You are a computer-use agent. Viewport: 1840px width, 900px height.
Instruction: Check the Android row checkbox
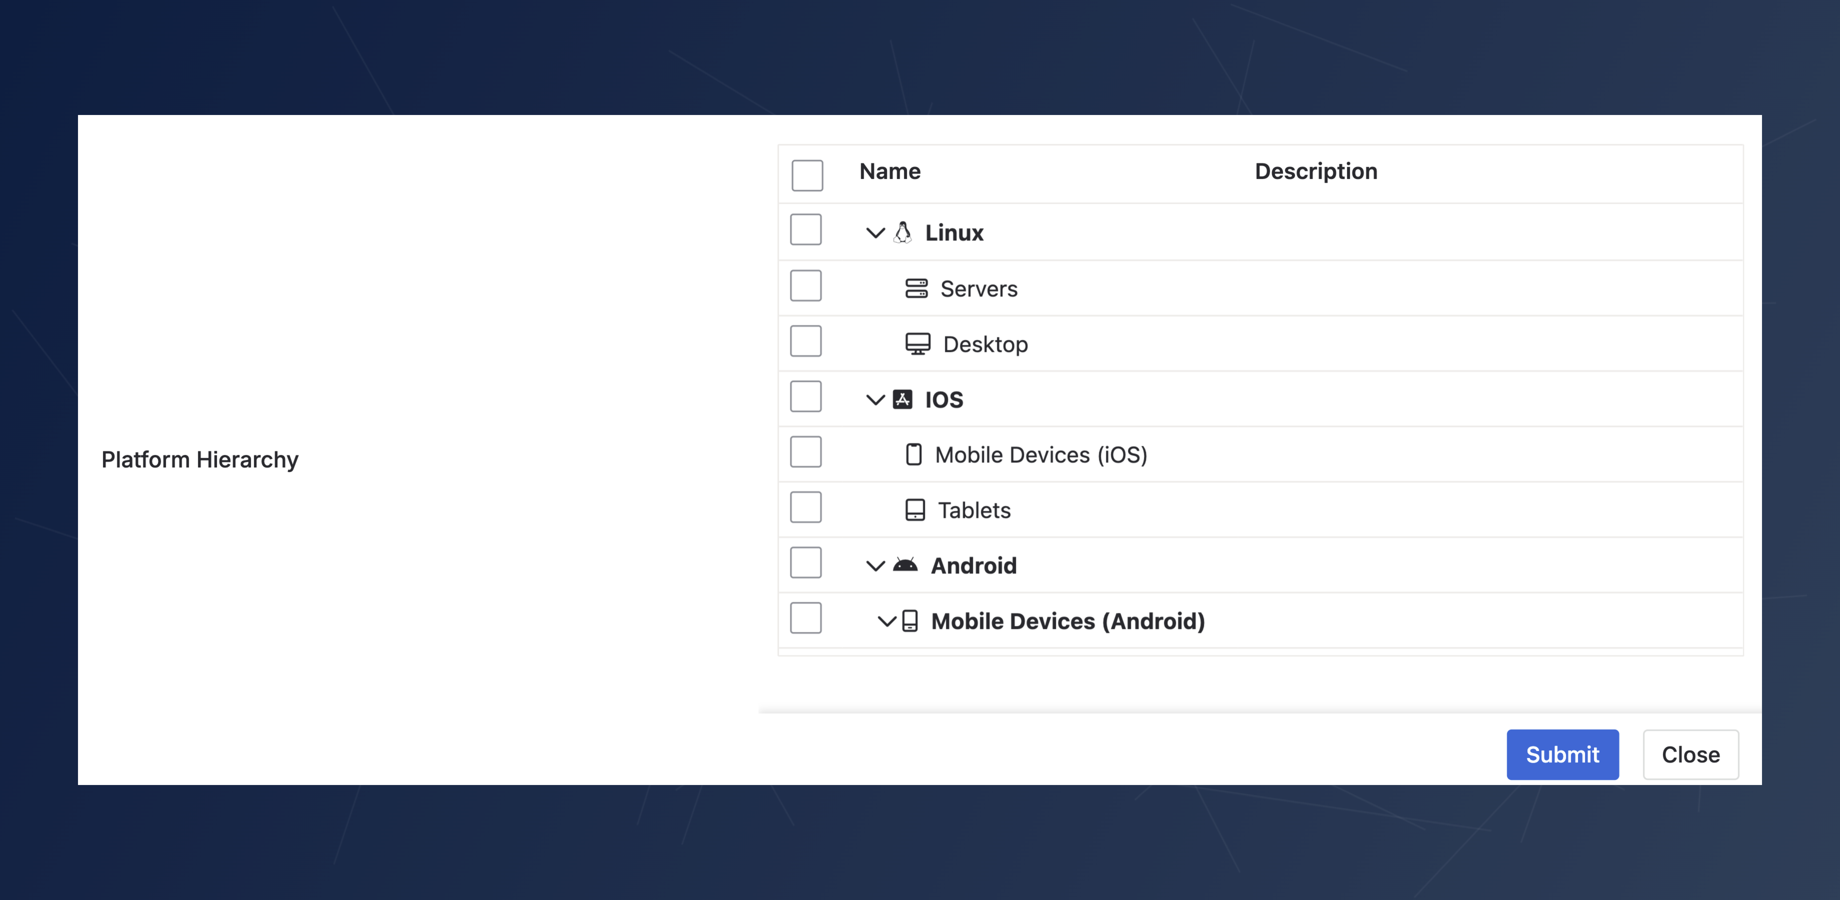click(805, 562)
